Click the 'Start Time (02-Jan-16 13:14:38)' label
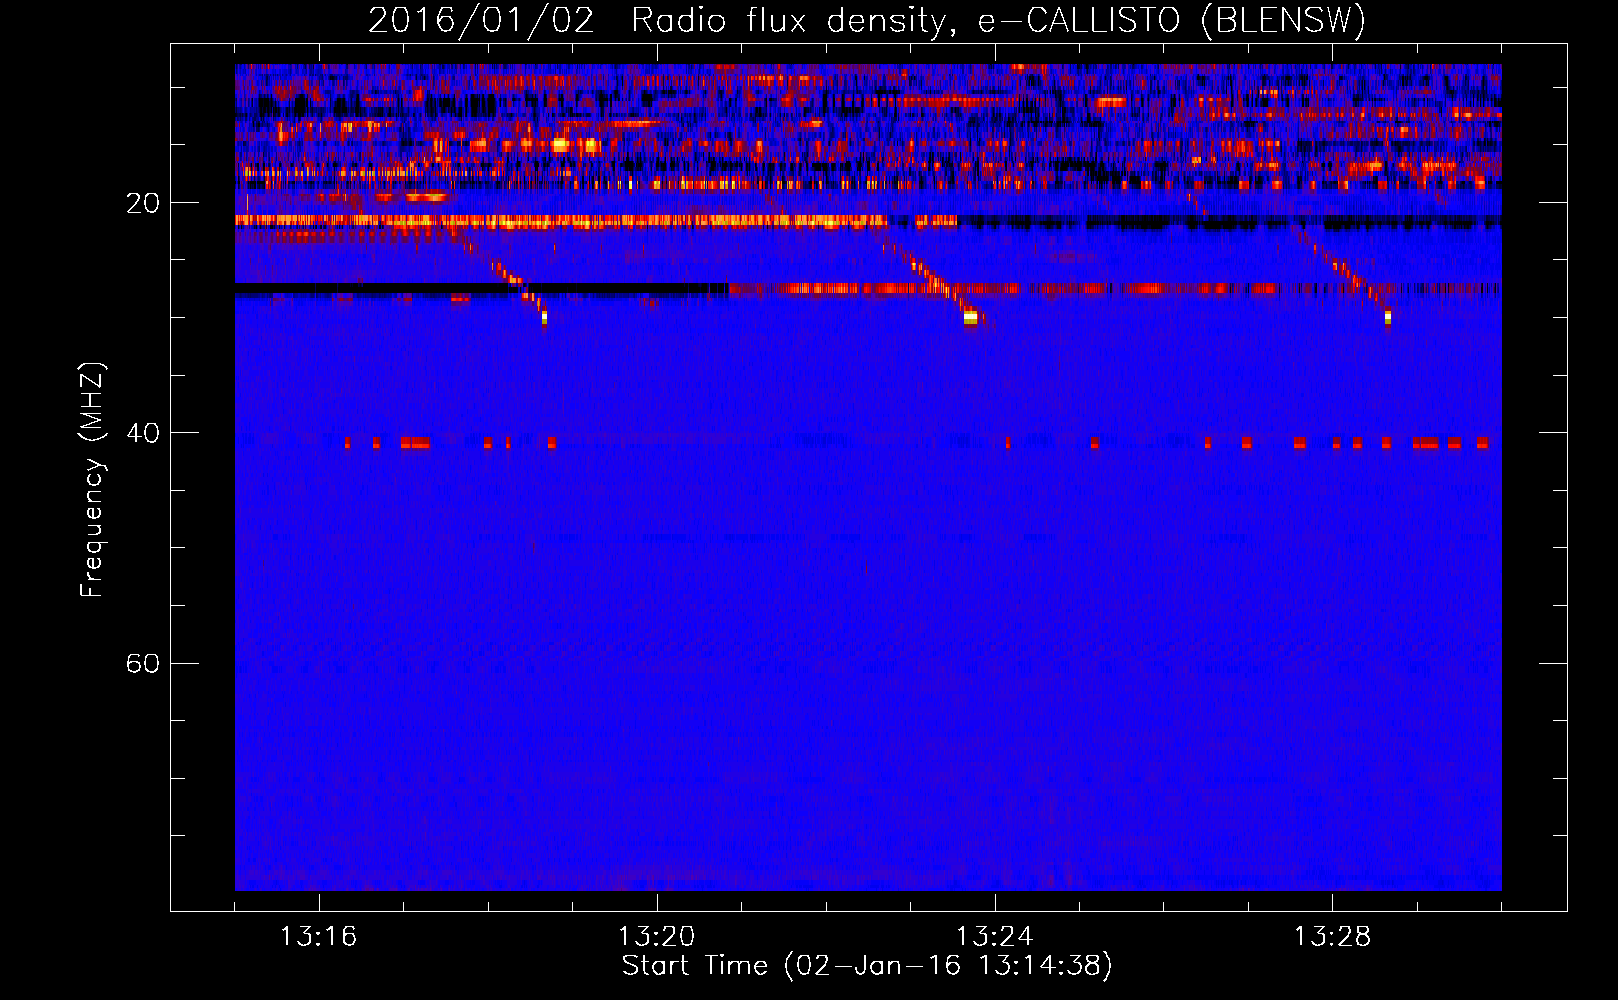The width and height of the screenshot is (1618, 1000). 867,966
